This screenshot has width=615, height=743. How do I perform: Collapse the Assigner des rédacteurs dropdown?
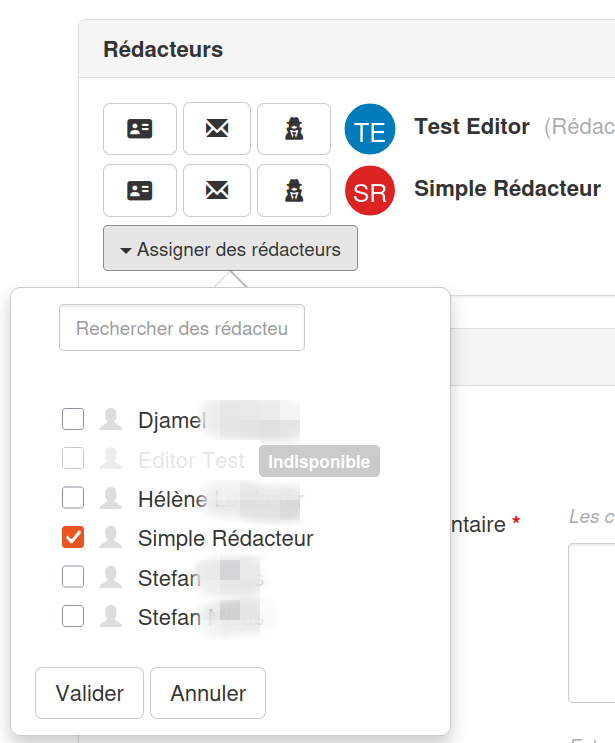(x=230, y=250)
